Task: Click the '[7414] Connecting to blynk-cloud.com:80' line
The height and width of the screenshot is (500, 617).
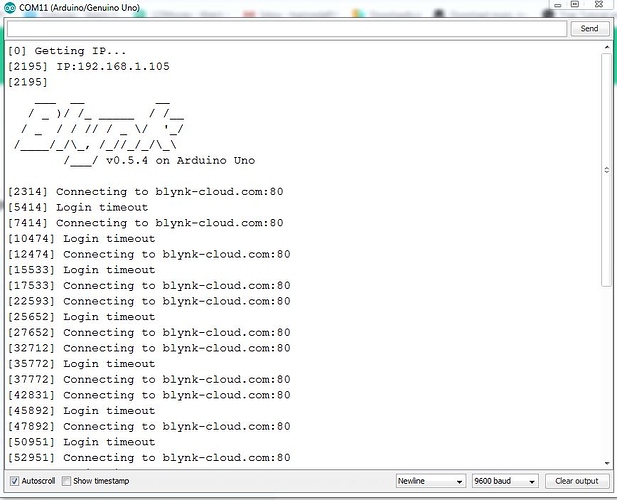Action: click(x=146, y=223)
